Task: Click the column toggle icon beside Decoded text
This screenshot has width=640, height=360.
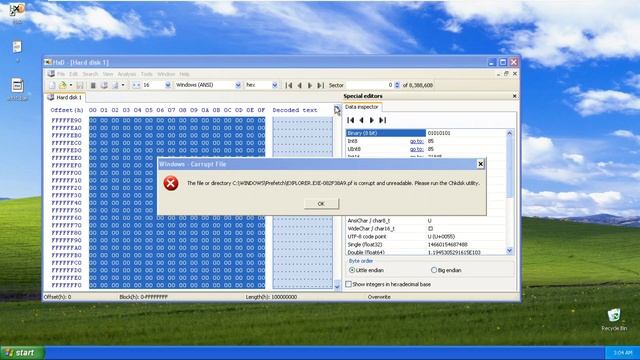Action: 337,110
